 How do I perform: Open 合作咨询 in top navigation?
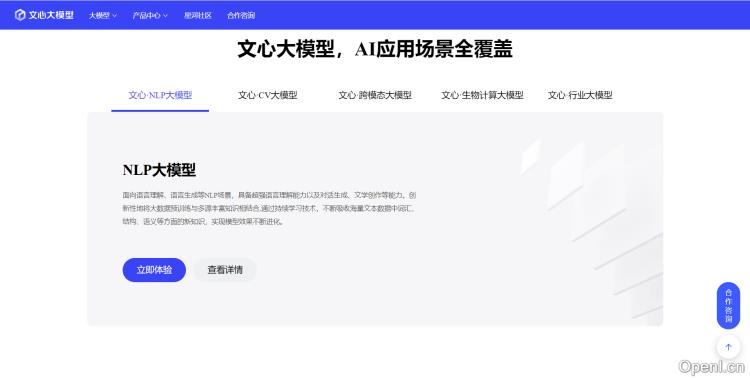pos(241,15)
